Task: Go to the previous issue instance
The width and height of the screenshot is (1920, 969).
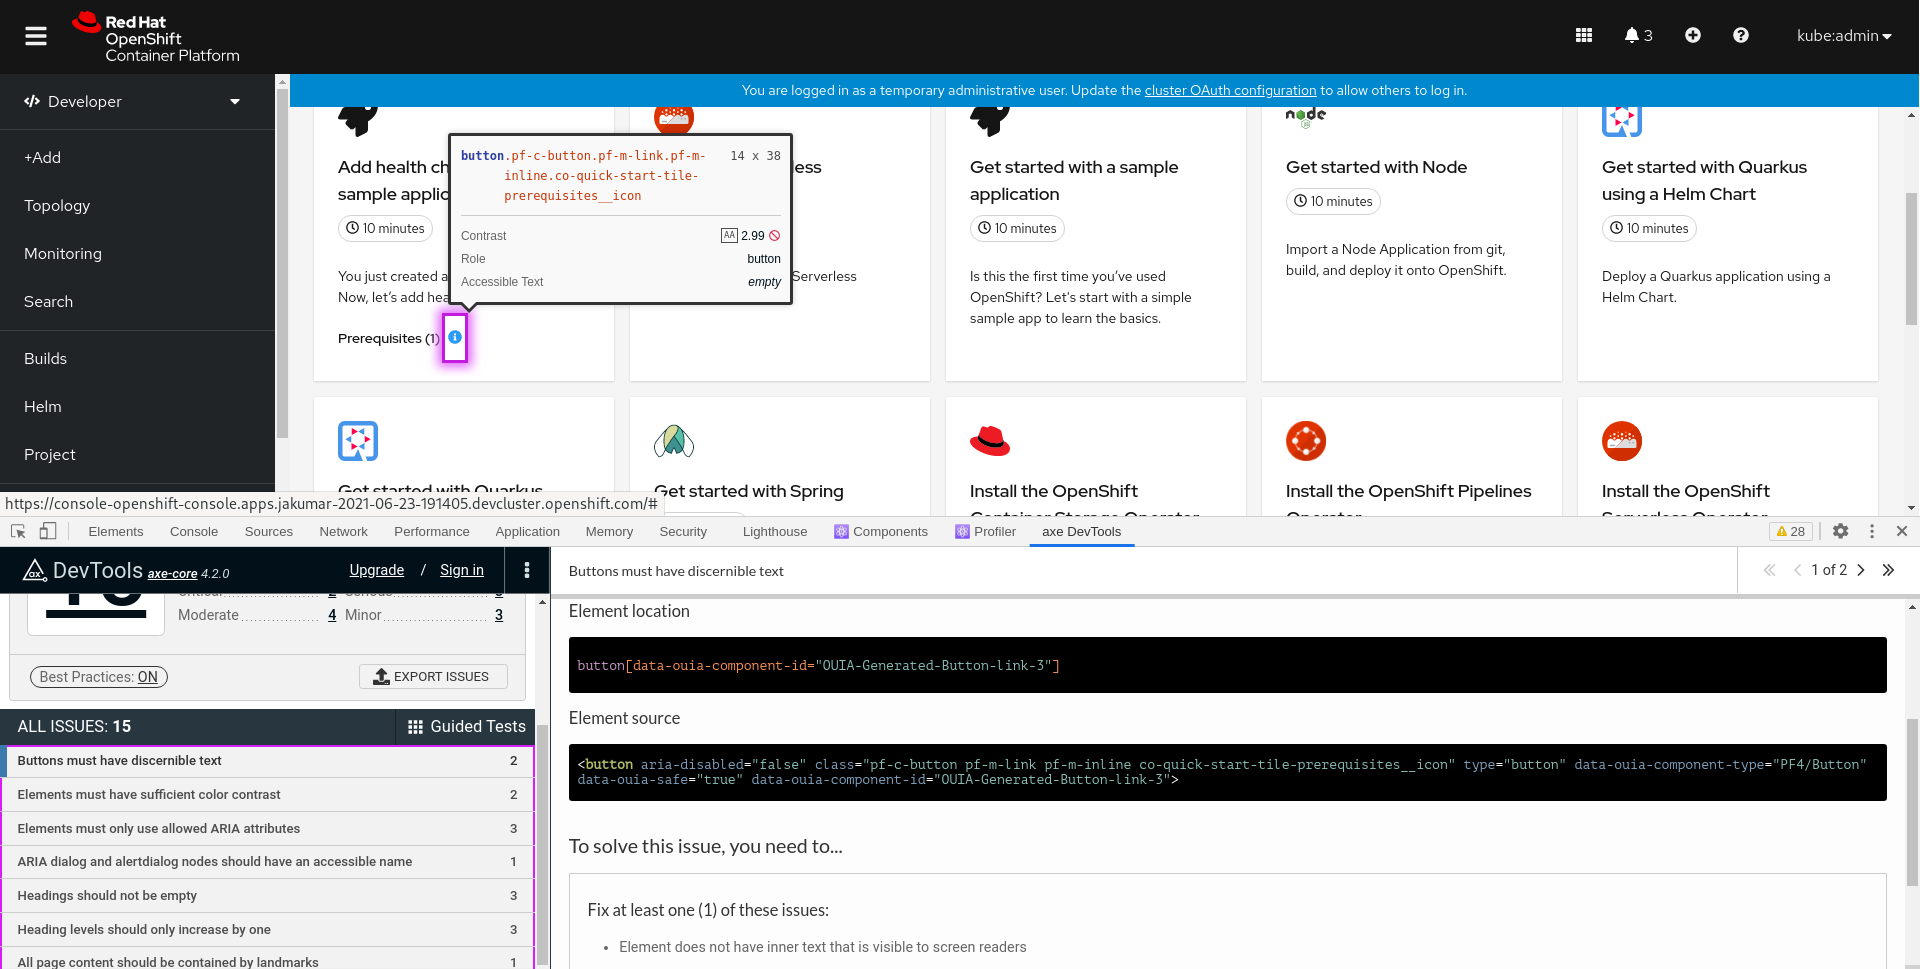Action: [x=1798, y=570]
